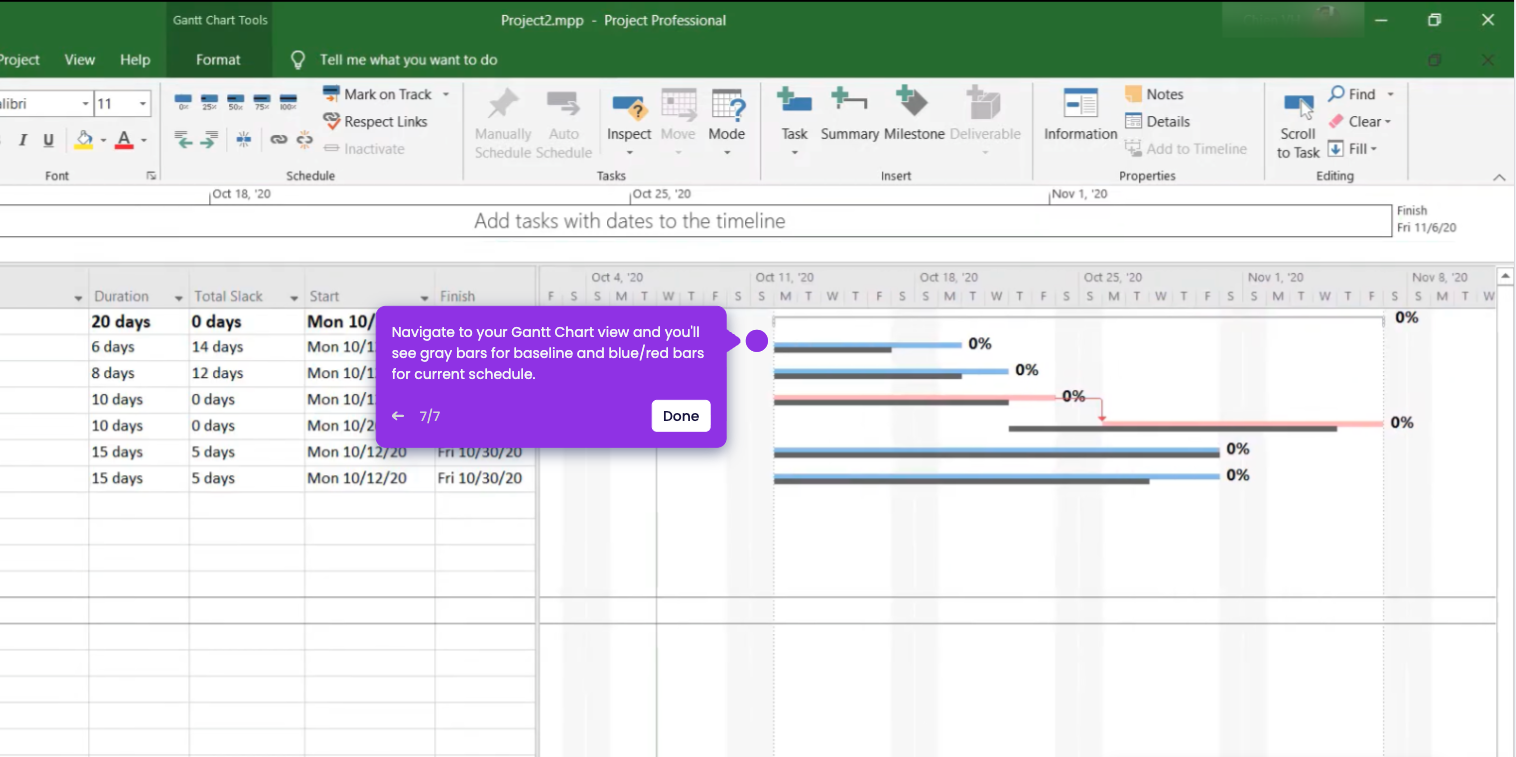Image resolution: width=1516 pixels, height=757 pixels.
Task: Collapse the ribbon
Action: click(x=1499, y=177)
